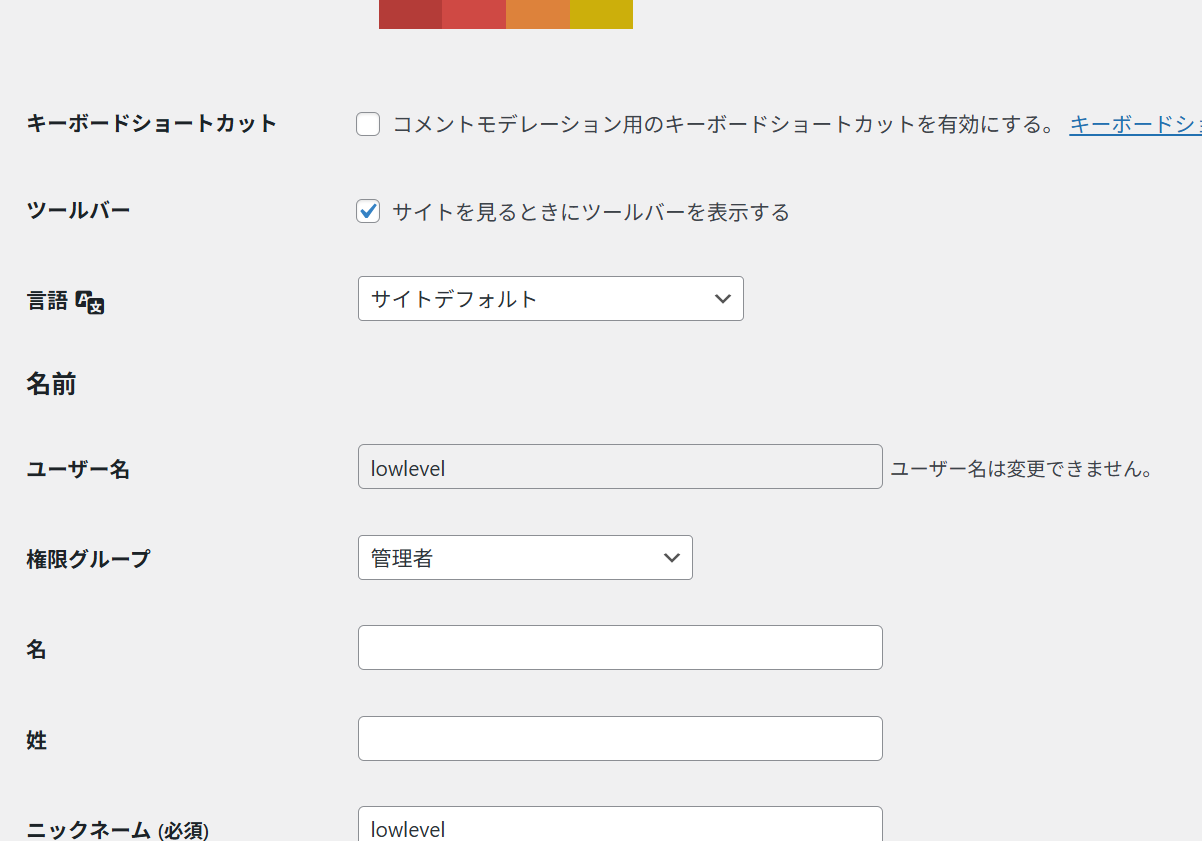Click the ユーザー名 field label

[x=78, y=469]
